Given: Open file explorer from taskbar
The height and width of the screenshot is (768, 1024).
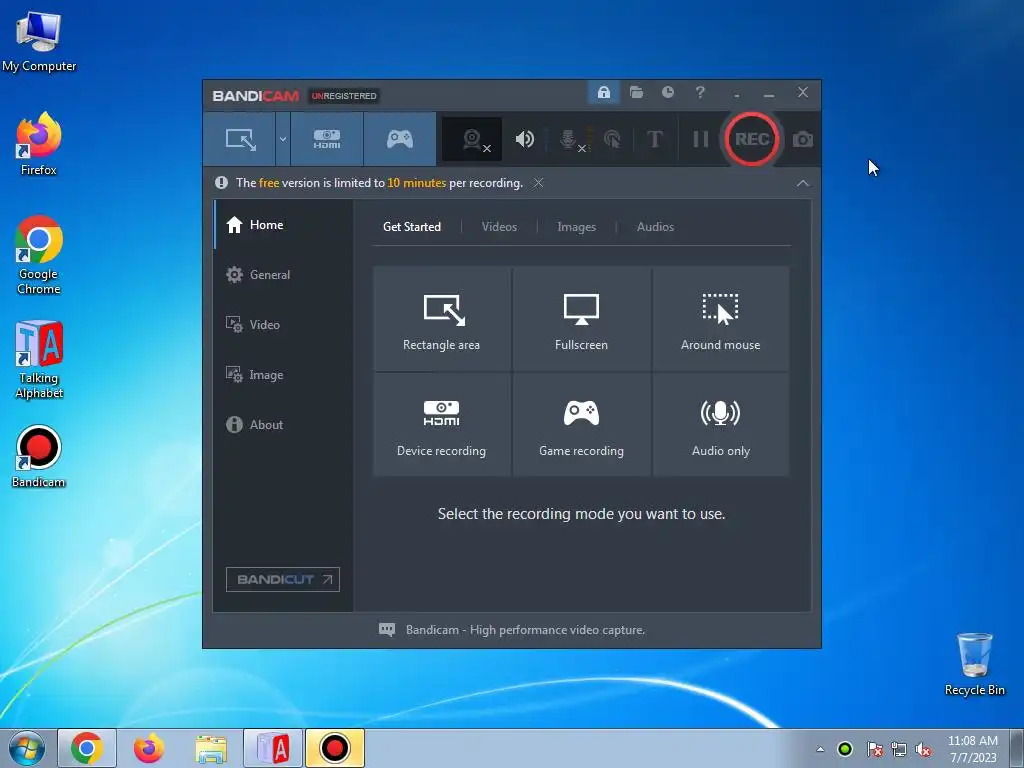Looking at the screenshot, I should tap(211, 748).
